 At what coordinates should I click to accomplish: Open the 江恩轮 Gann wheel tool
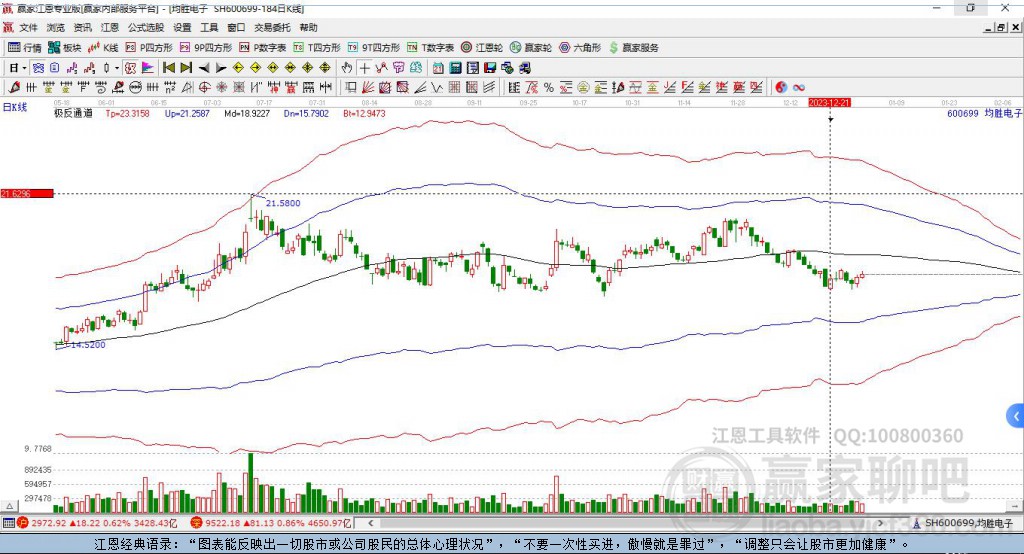coord(482,48)
